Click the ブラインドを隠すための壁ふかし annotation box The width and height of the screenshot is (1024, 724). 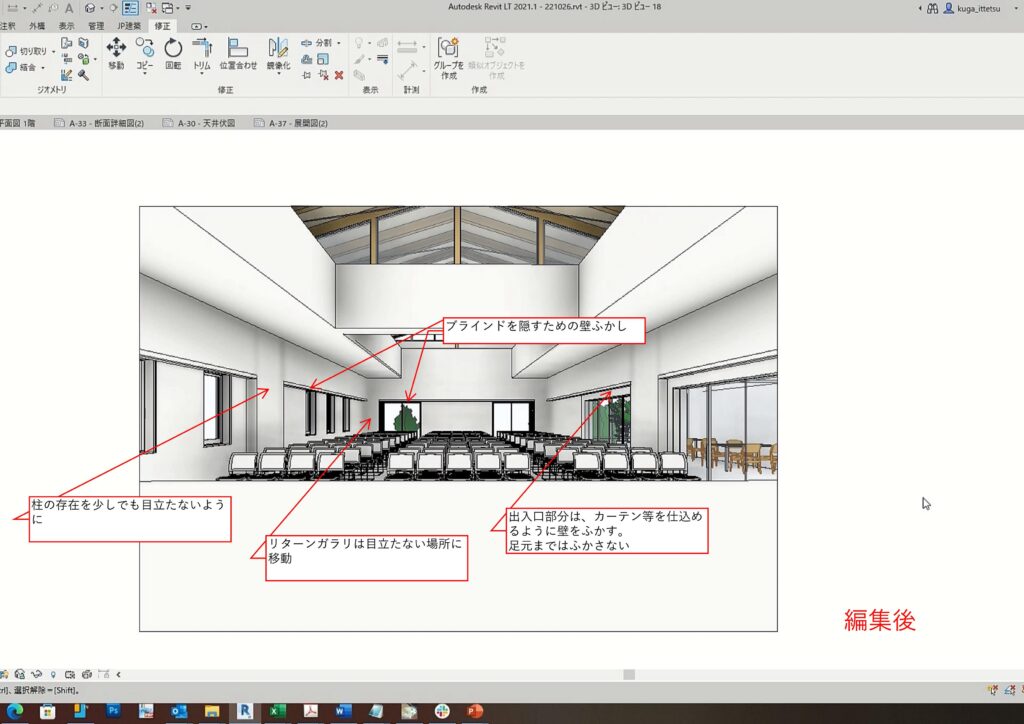[x=545, y=331]
